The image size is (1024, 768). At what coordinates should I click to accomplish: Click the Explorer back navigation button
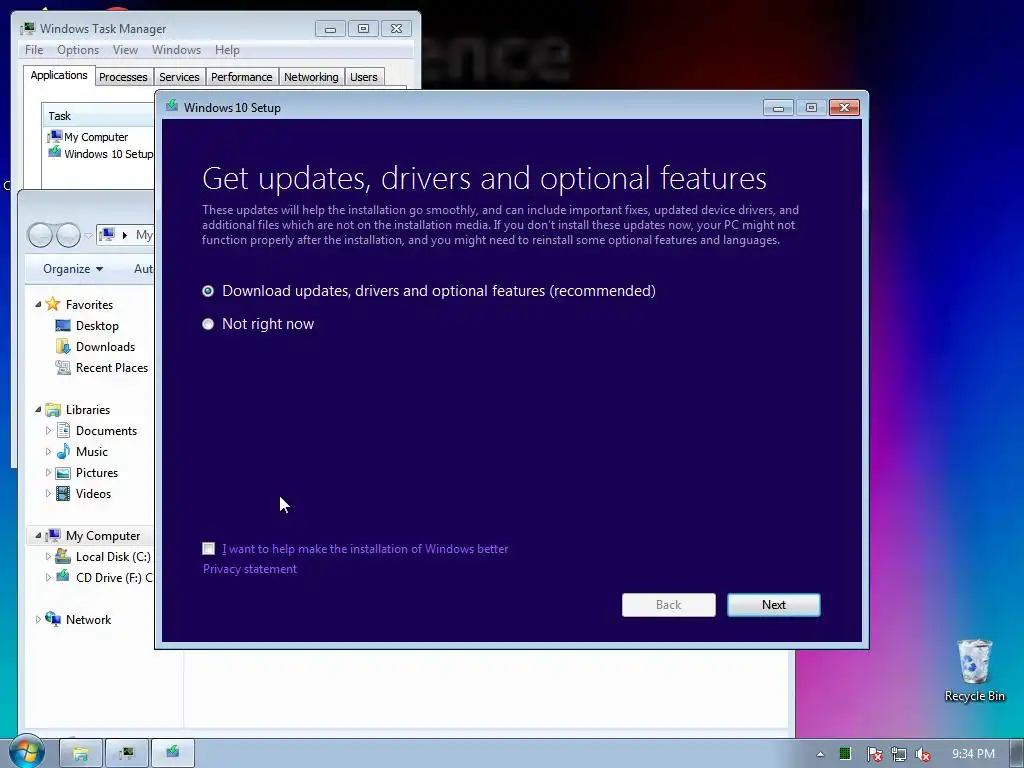(x=40, y=235)
